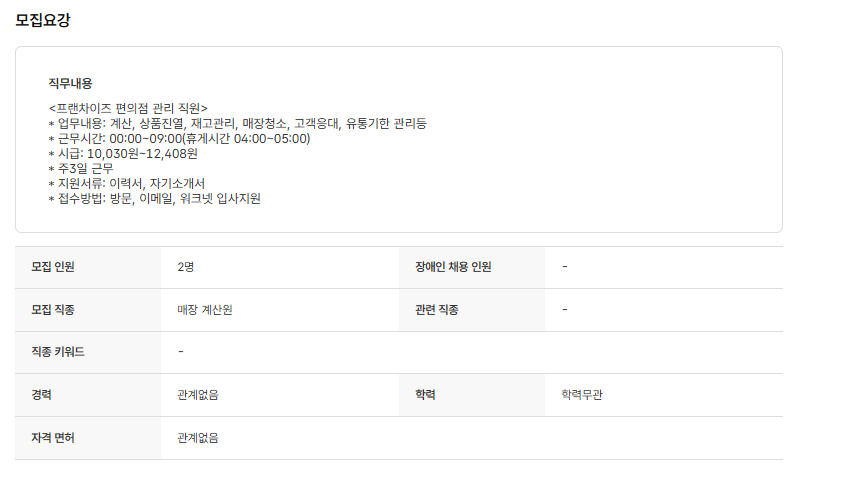Click the 학력무관 value
Image resolution: width=854 pixels, height=485 pixels.
582,395
